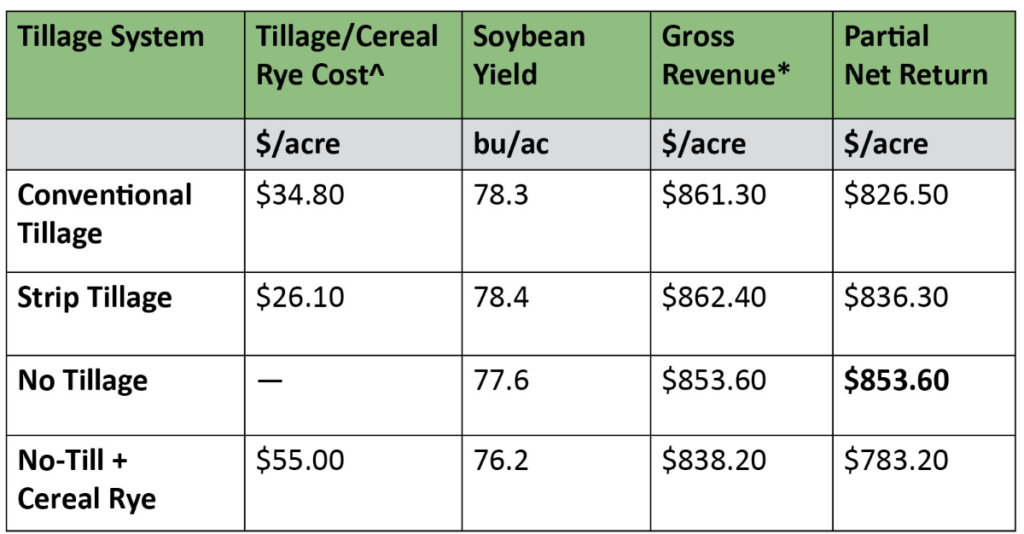Image resolution: width=1024 pixels, height=534 pixels.
Task: Select the $862.40 revenue cell
Action: (714, 298)
